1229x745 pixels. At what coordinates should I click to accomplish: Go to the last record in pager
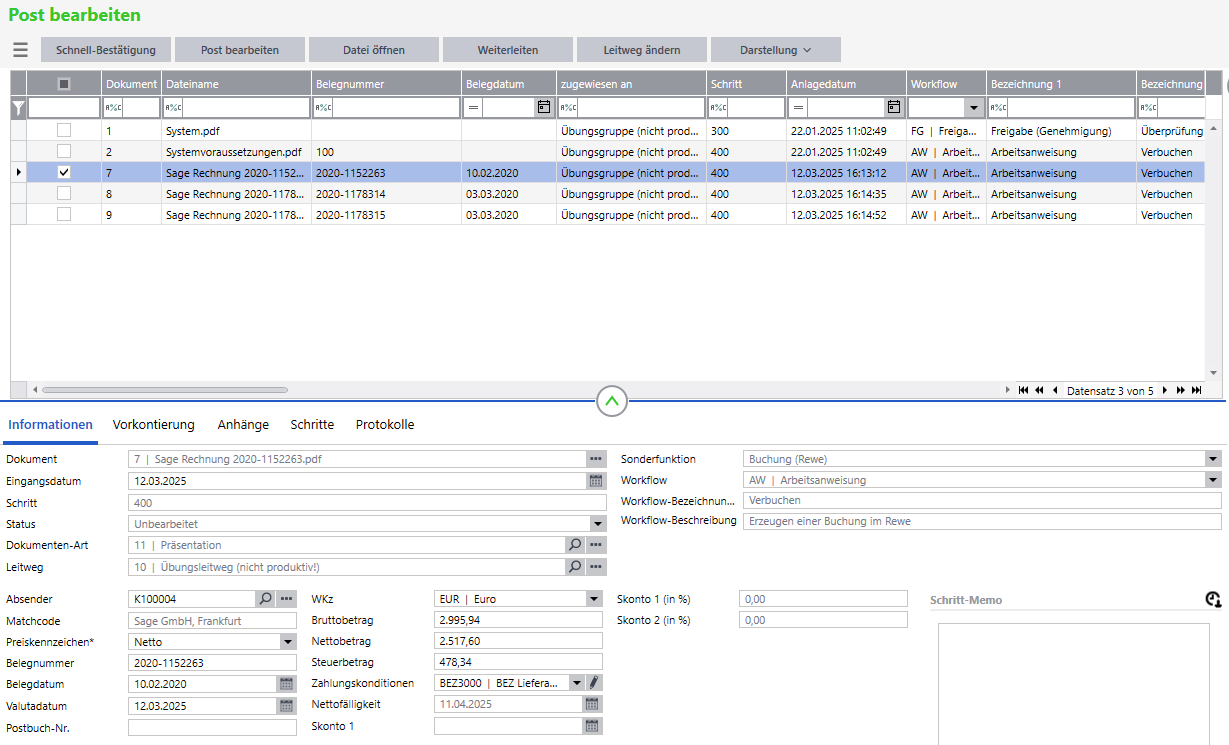click(1196, 390)
